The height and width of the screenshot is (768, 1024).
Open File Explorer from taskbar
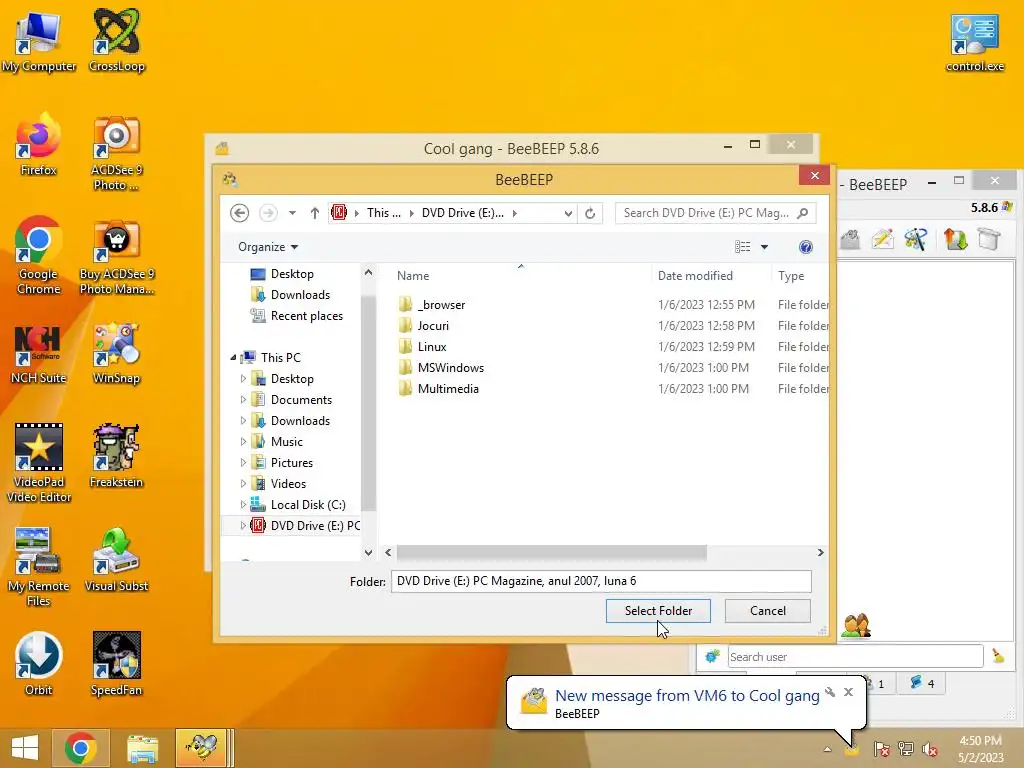coord(142,748)
